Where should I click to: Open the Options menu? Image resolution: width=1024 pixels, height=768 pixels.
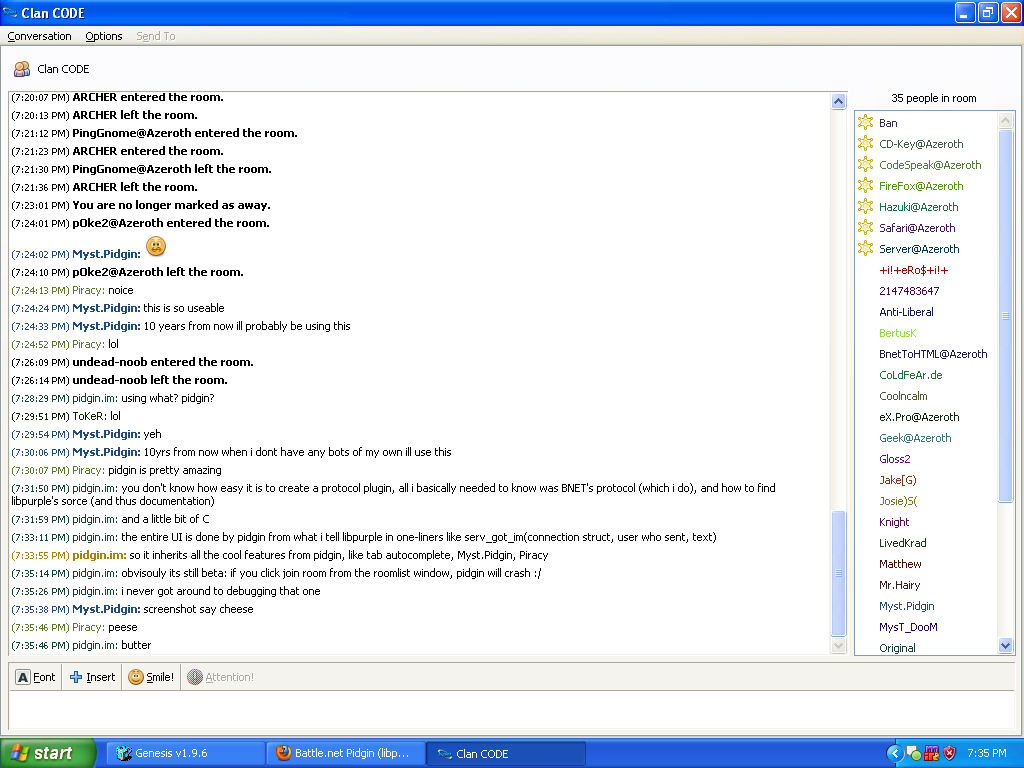coord(104,36)
